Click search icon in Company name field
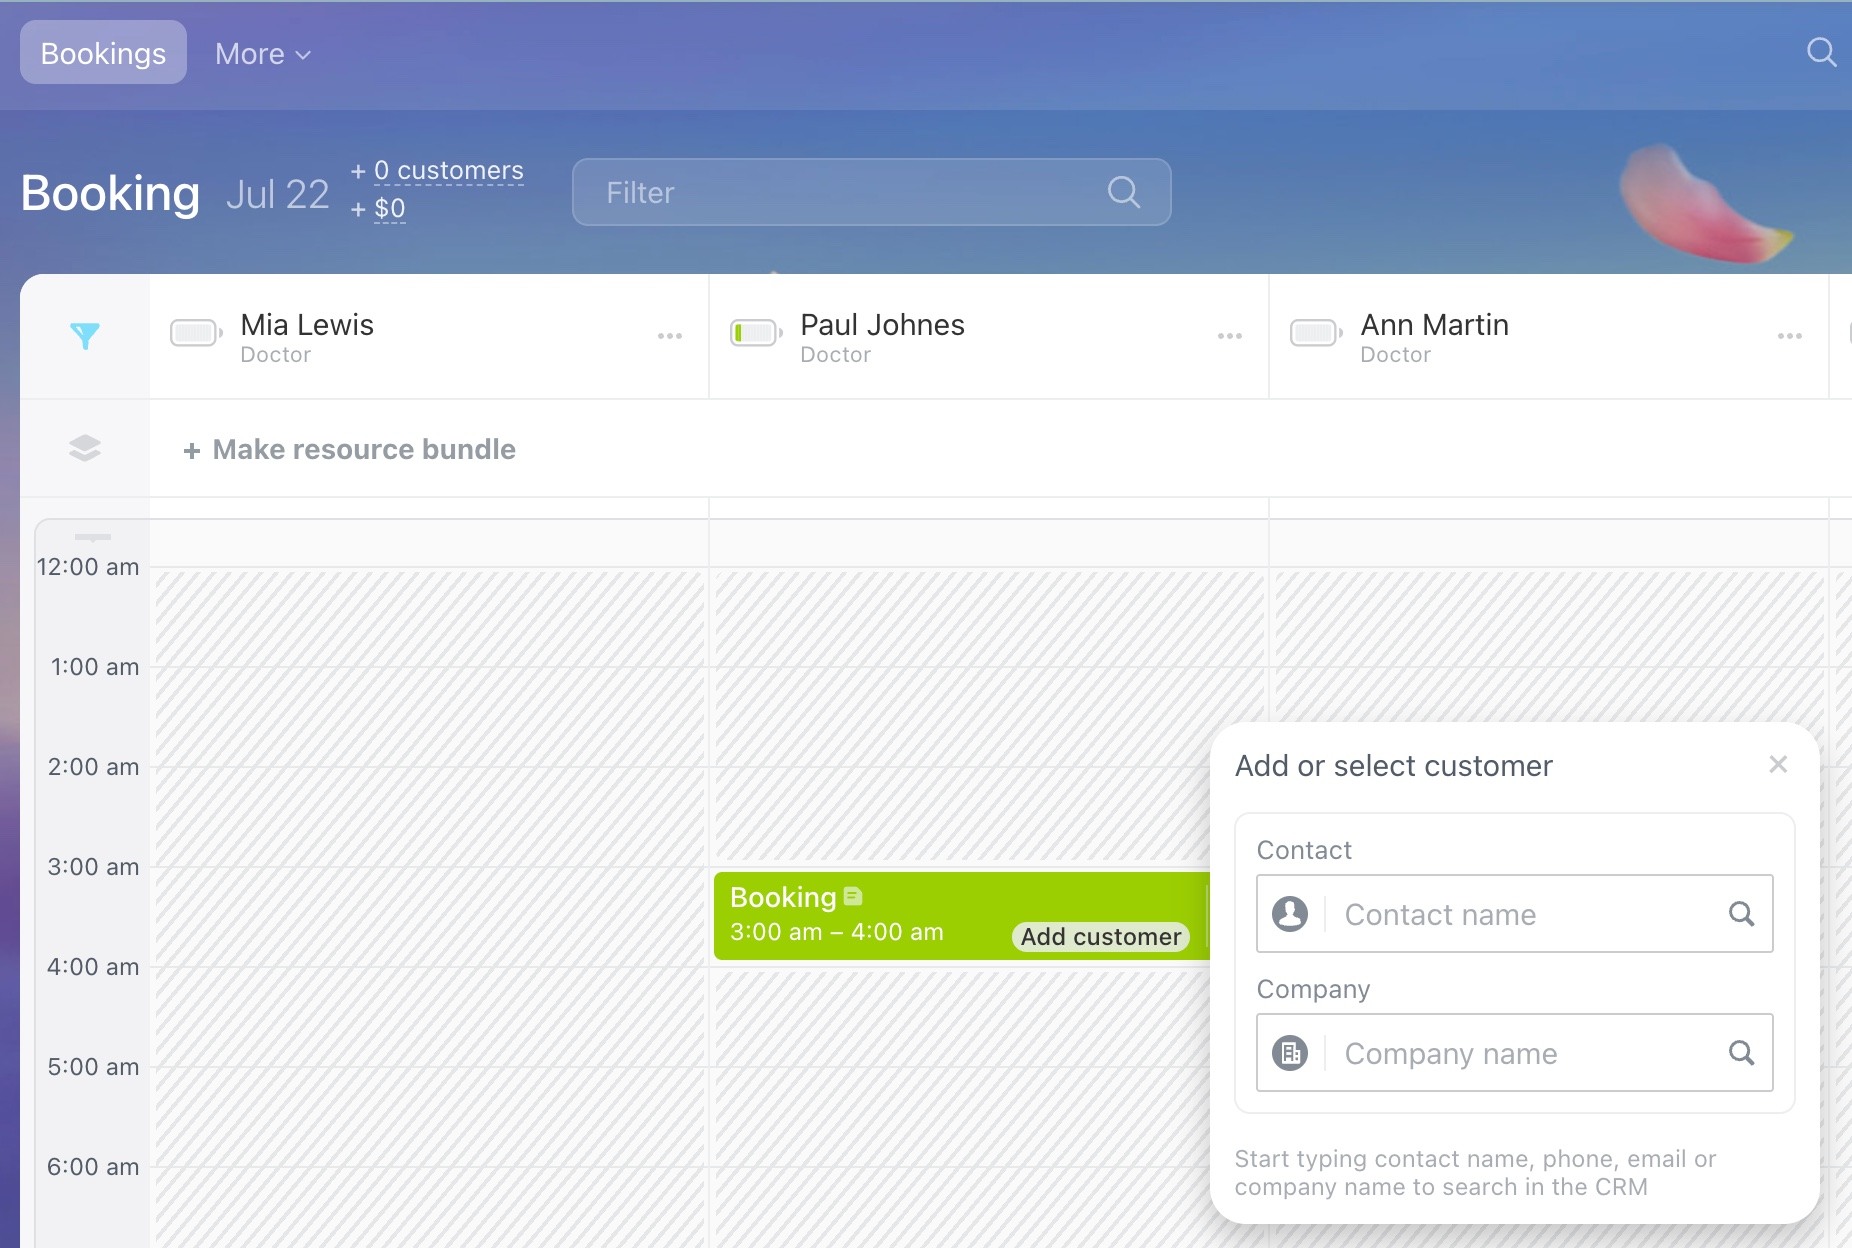The image size is (1852, 1248). click(1741, 1053)
